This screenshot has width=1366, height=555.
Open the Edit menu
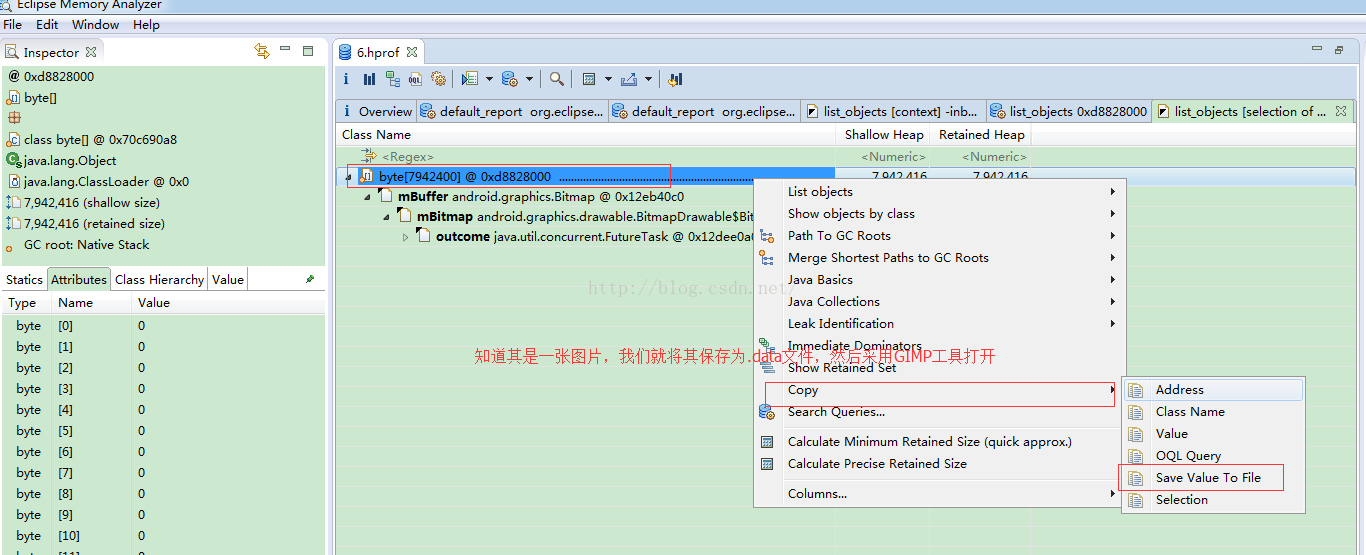click(x=47, y=24)
